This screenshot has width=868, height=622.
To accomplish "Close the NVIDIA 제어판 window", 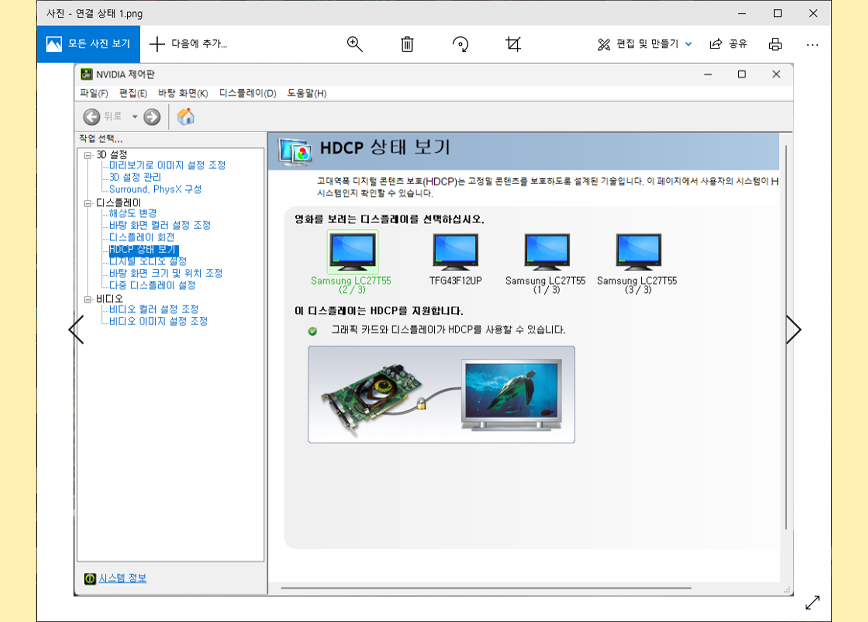I will tap(776, 74).
